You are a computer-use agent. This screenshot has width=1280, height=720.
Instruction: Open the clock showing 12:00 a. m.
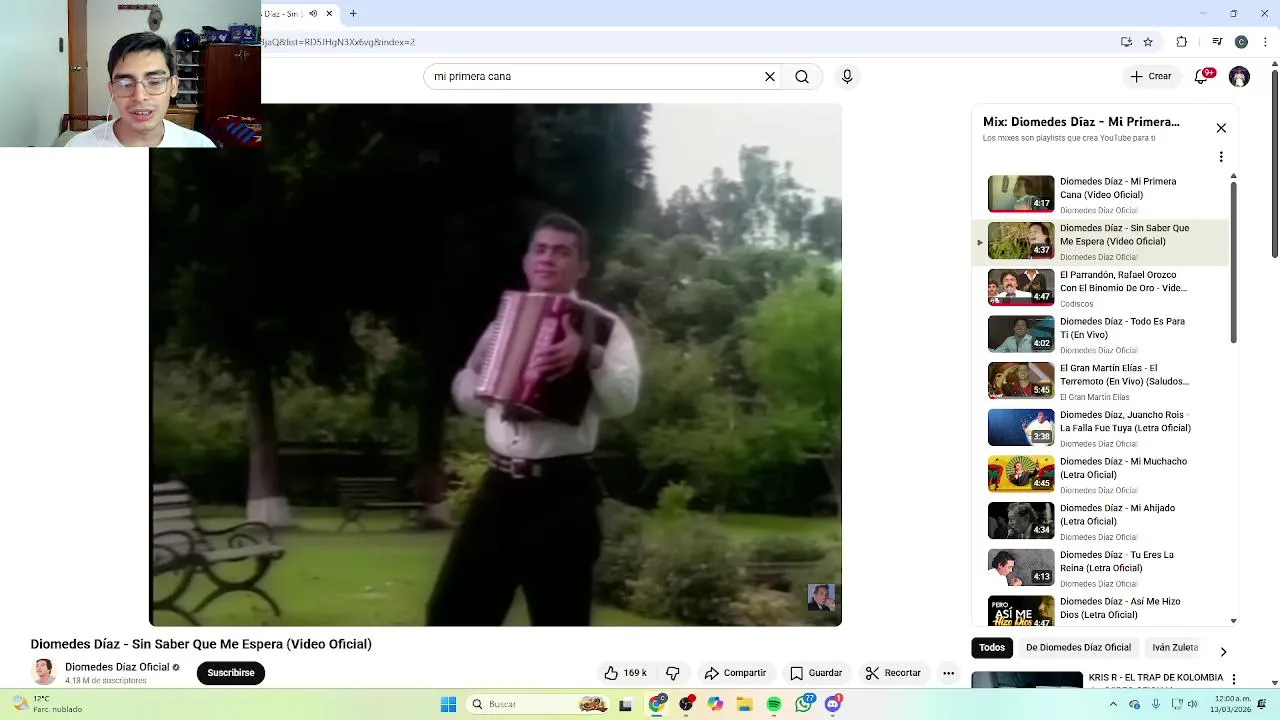coord(1233,704)
